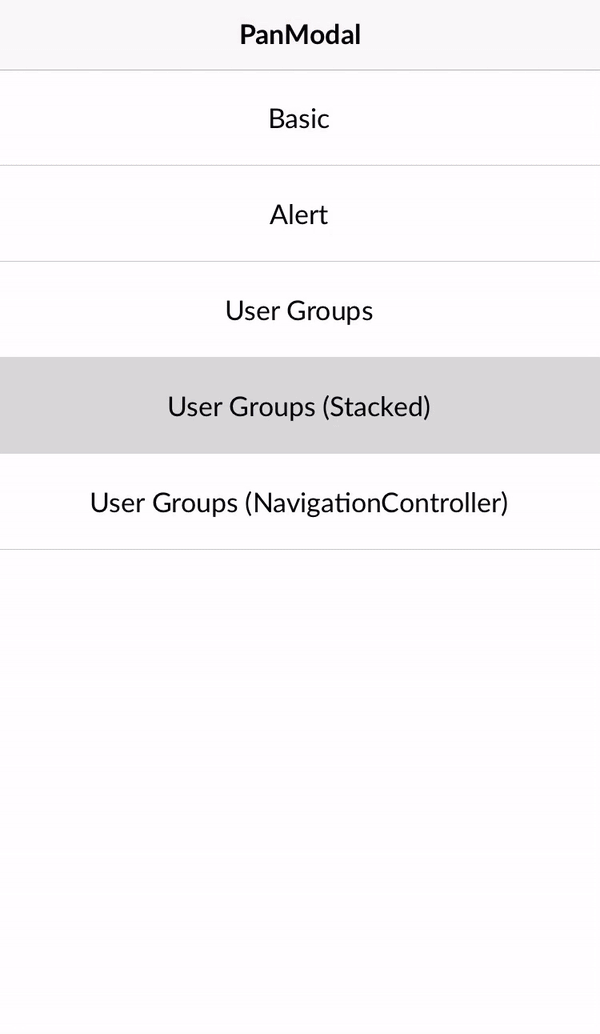The width and height of the screenshot is (600, 1034).
Task: Select the Alert row
Action: 299,214
